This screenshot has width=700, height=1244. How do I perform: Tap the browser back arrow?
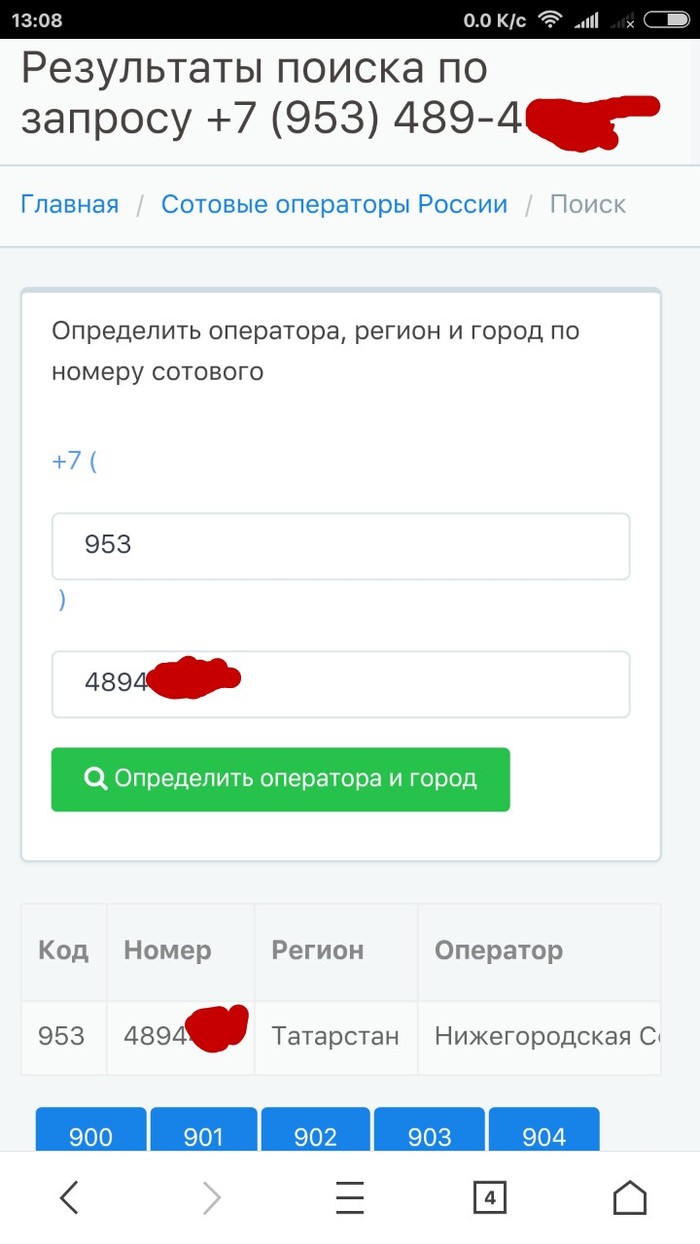point(69,1197)
